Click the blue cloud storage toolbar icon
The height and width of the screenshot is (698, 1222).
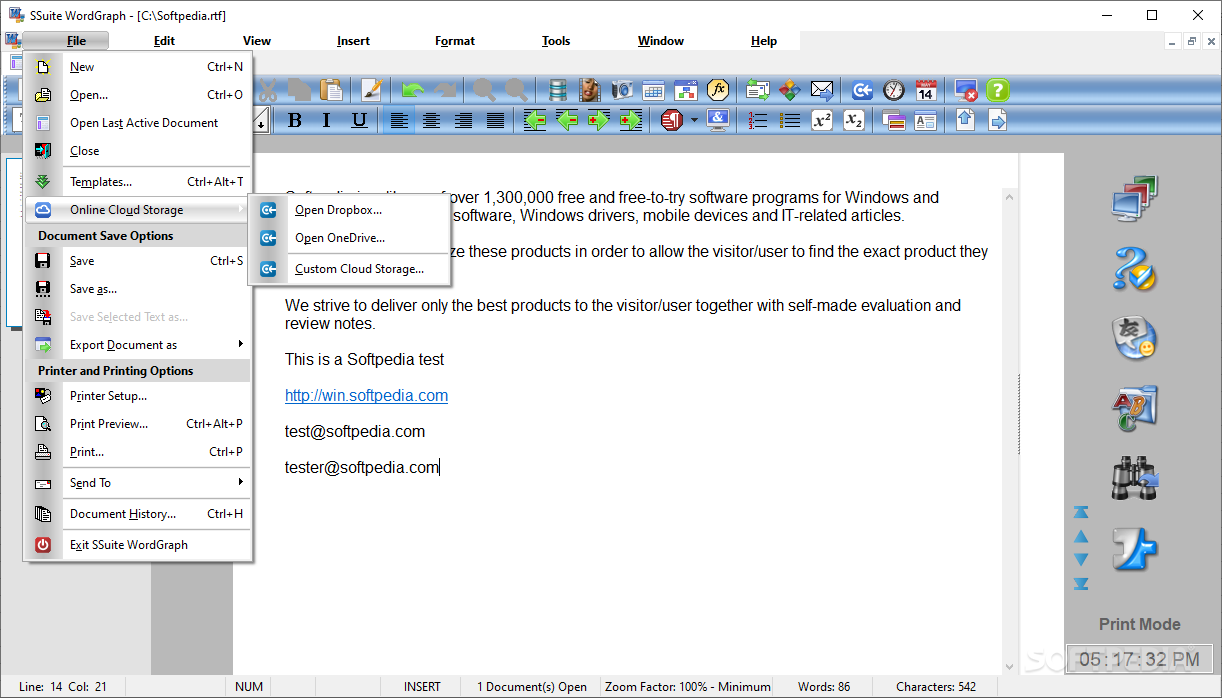coord(862,90)
